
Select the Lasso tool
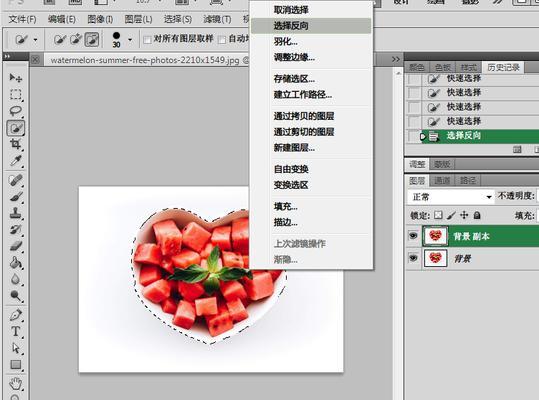[x=15, y=111]
